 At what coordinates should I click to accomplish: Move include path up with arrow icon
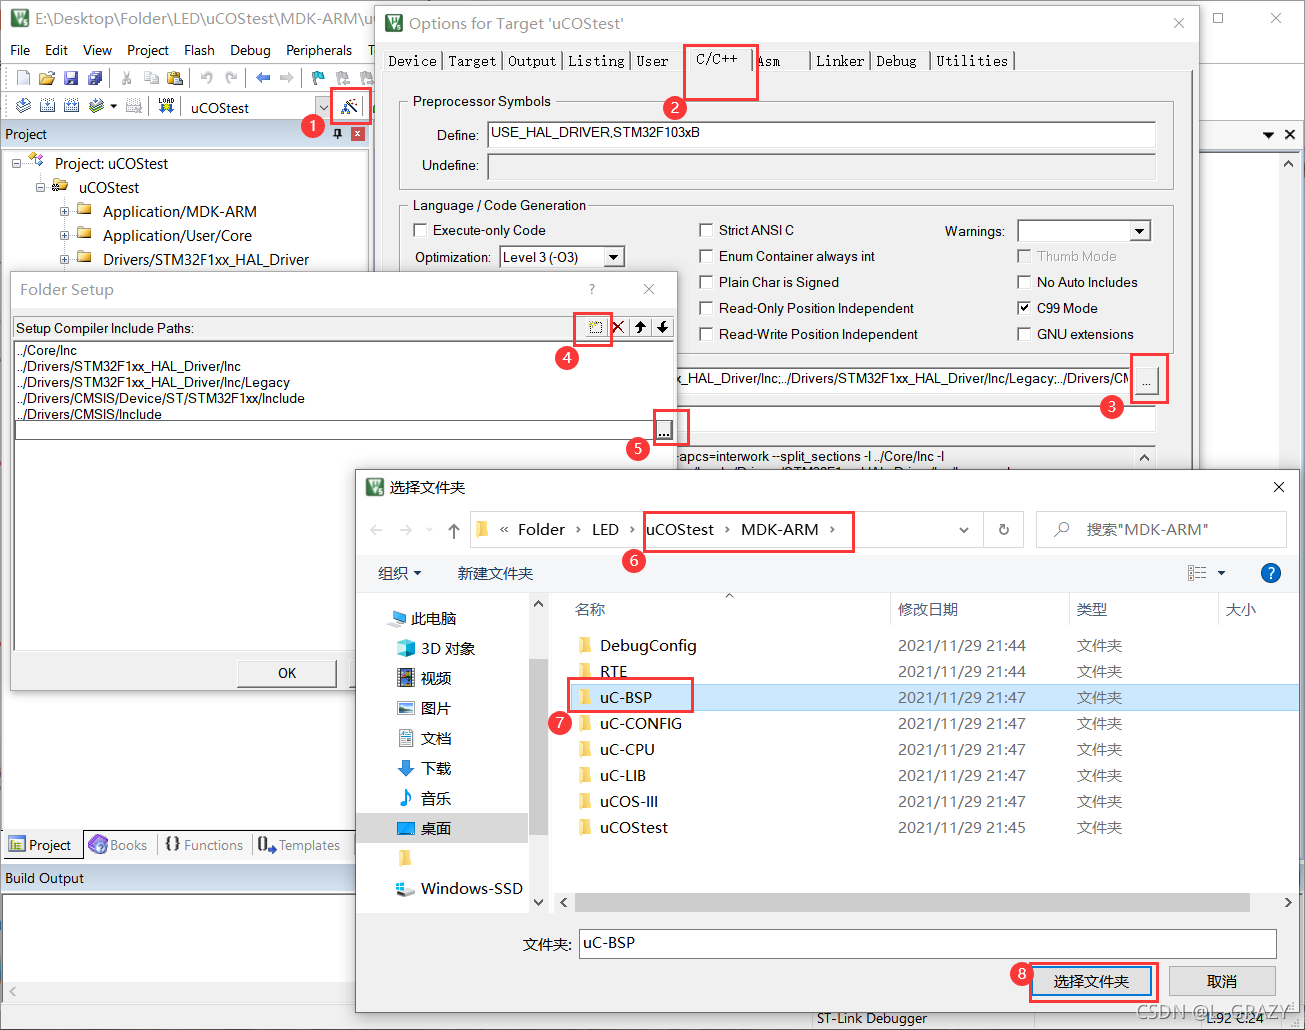pos(641,327)
